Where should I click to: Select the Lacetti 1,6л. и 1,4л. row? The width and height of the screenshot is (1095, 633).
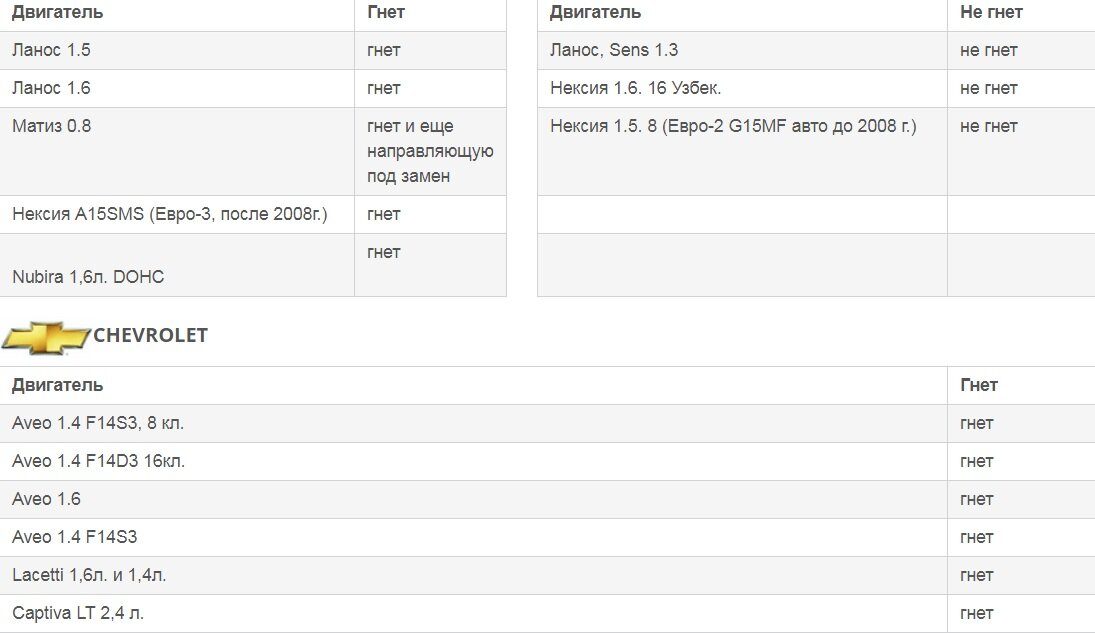click(x=548, y=575)
